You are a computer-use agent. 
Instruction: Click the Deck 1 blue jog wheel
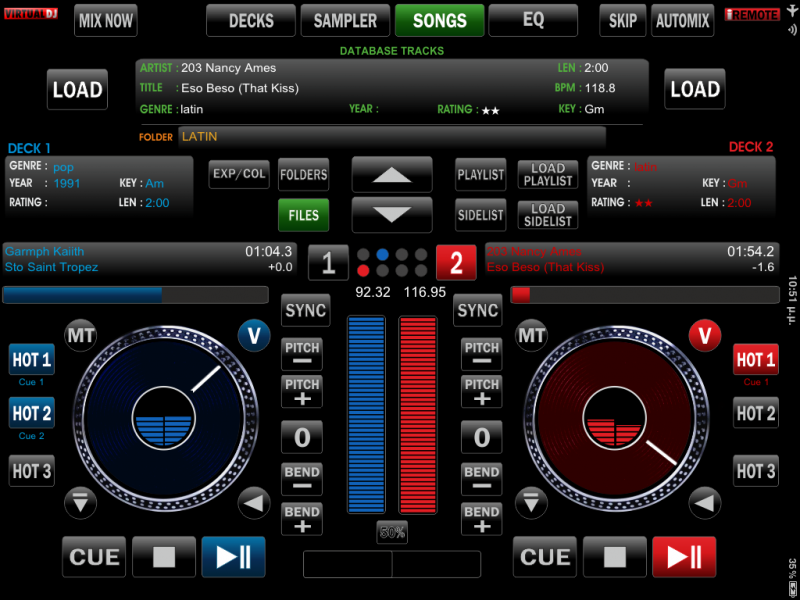pyautogui.click(x=165, y=419)
